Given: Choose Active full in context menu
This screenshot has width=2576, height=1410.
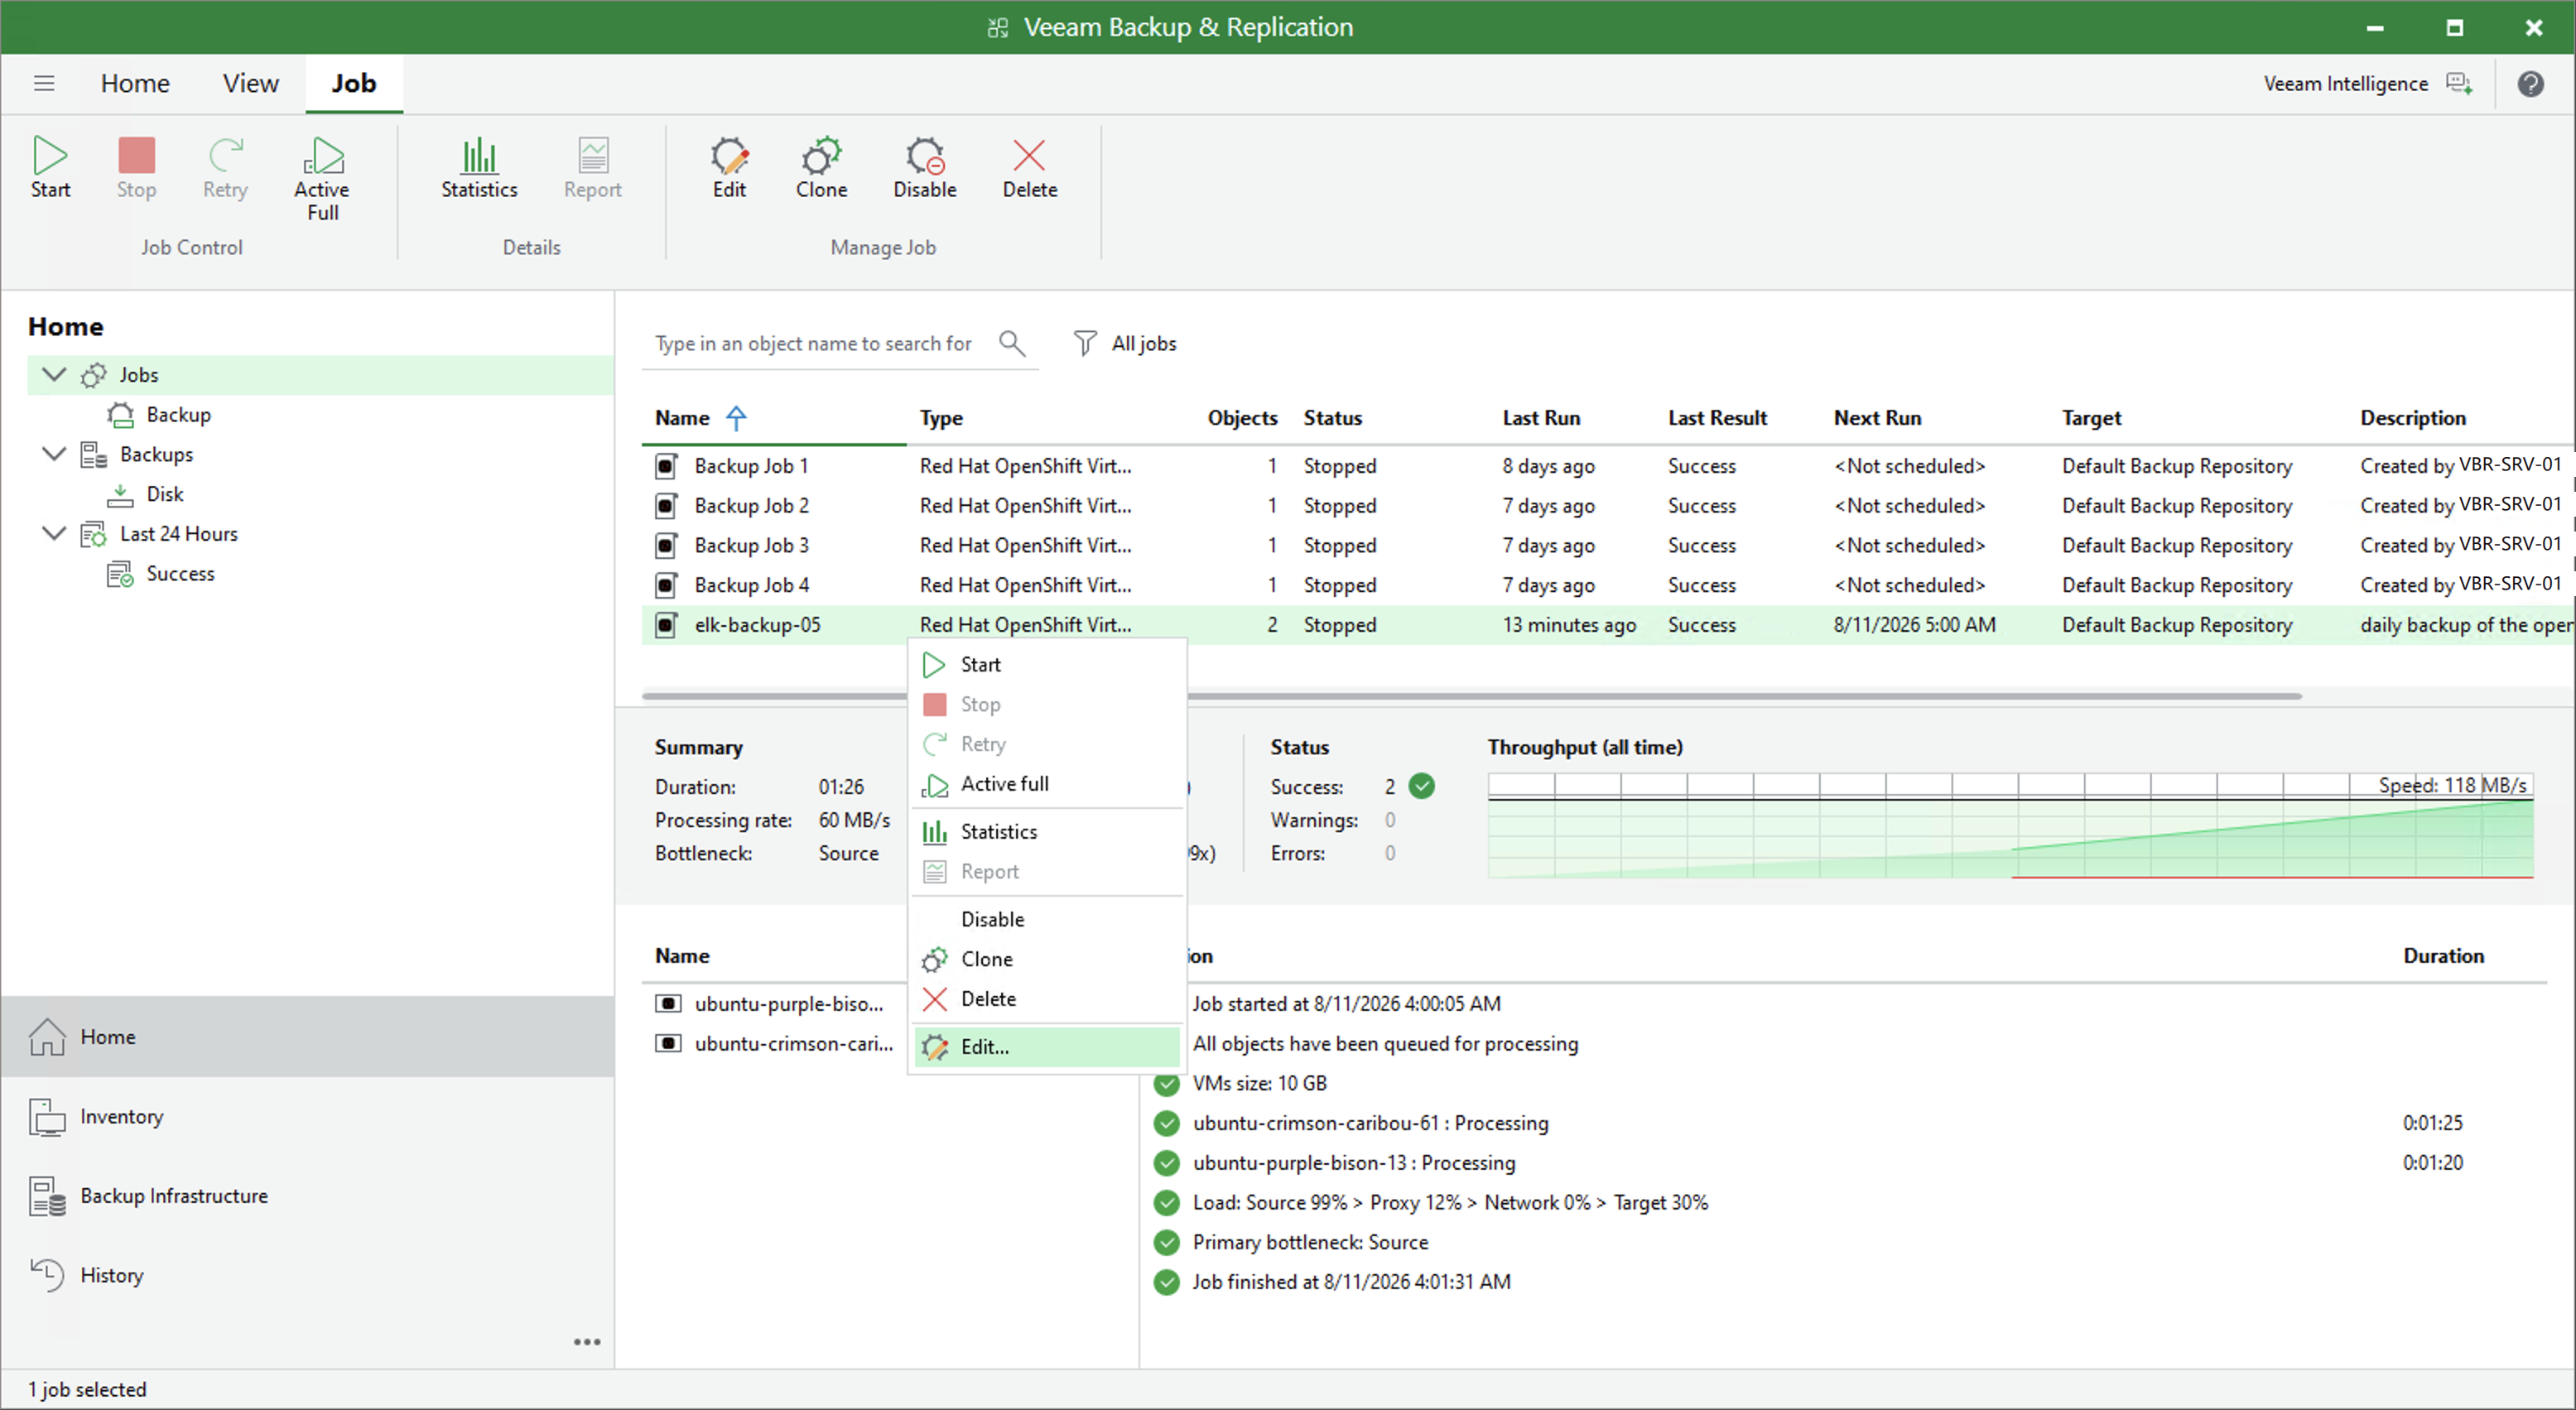Looking at the screenshot, I should coord(1047,784).
